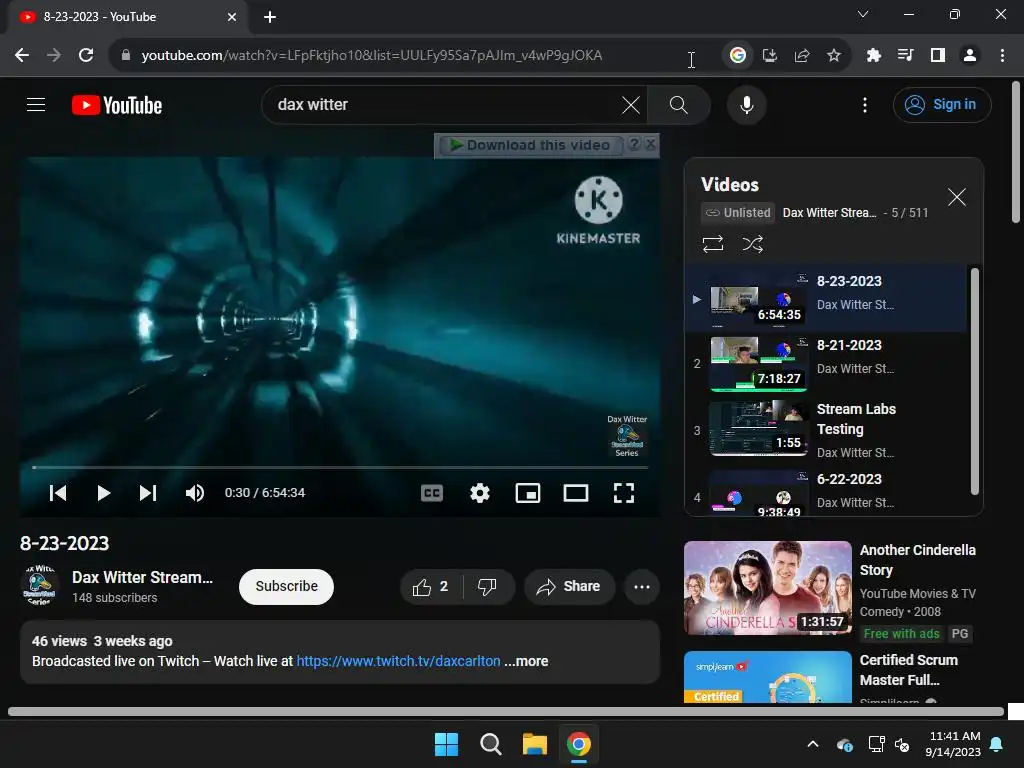
Task: Select the 8-23-2023 playlist video
Action: coord(826,298)
